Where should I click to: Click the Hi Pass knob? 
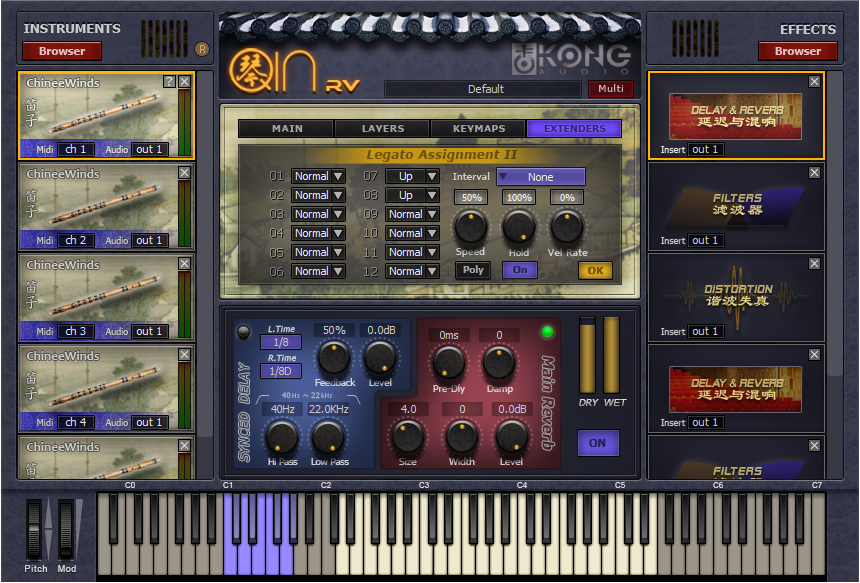click(282, 438)
